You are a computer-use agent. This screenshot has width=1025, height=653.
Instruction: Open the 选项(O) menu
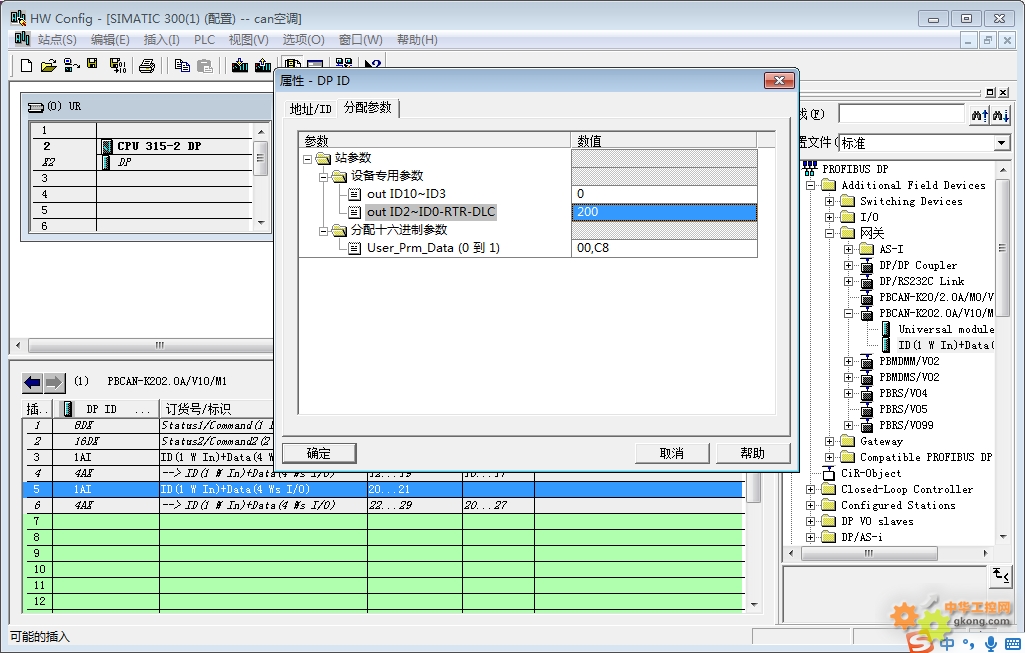point(303,40)
